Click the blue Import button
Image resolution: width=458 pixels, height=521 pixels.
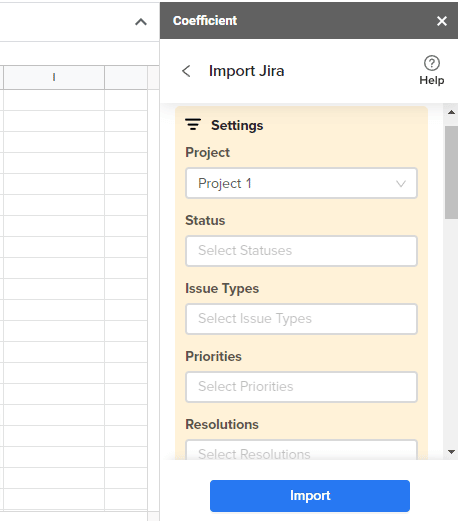point(310,496)
